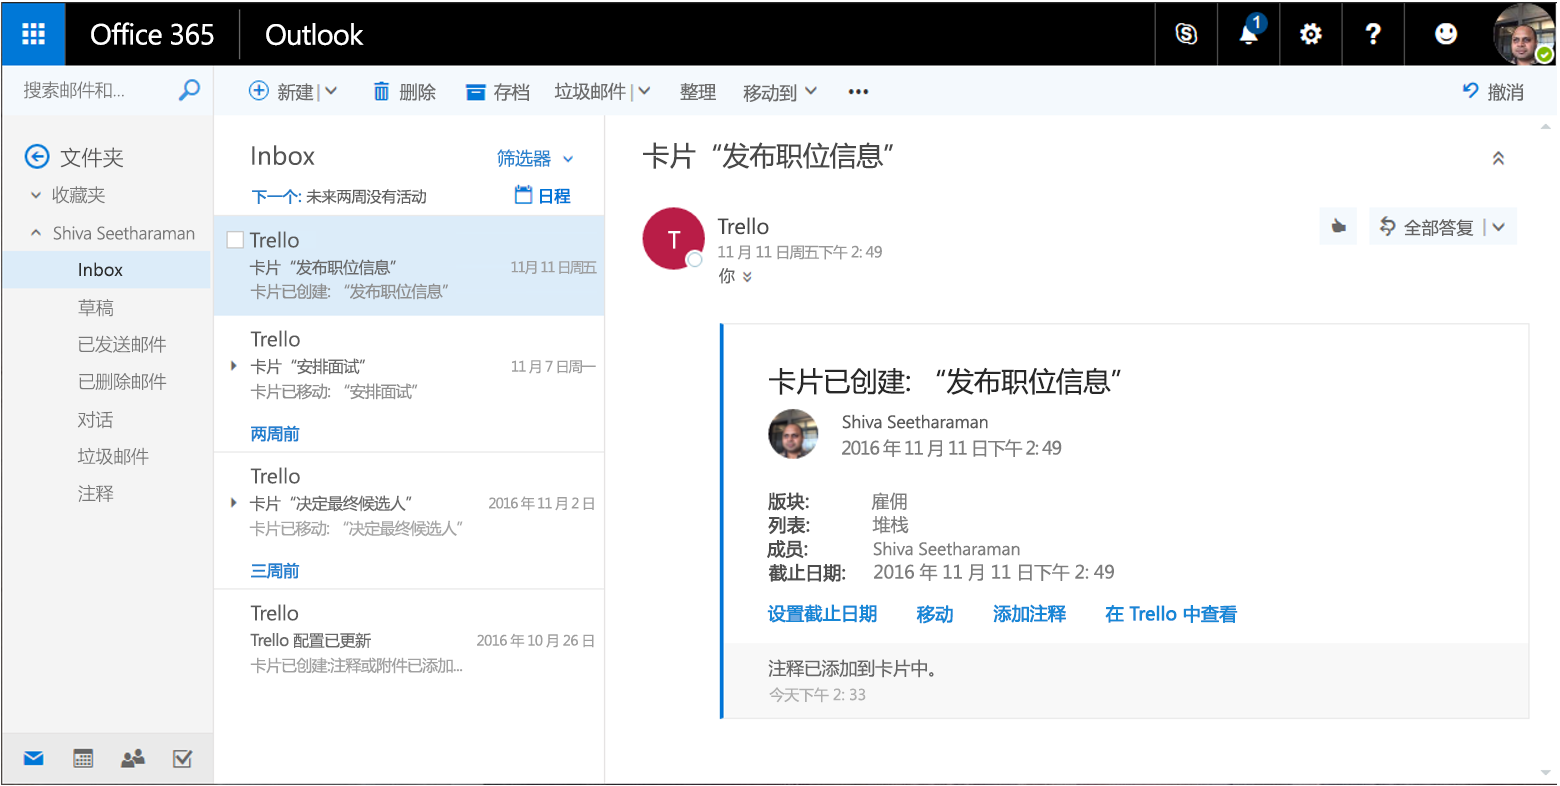Viewport: 1560px width, 786px height.
Task: Click 在 Trello 中查看 link
Action: coord(1171,614)
